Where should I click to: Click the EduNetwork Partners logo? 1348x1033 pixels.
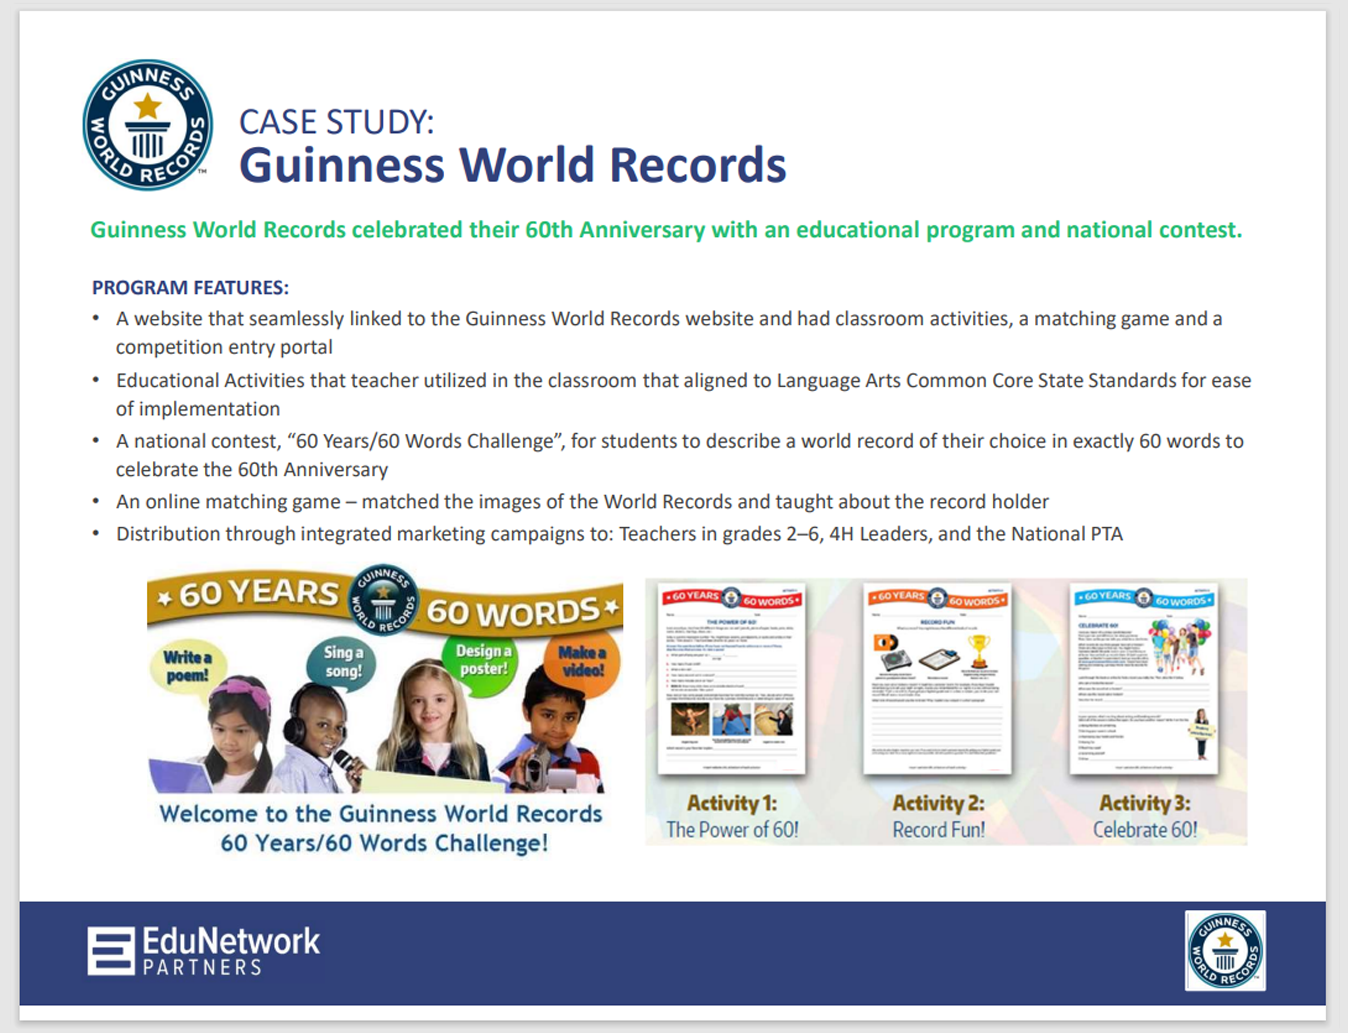pos(204,950)
